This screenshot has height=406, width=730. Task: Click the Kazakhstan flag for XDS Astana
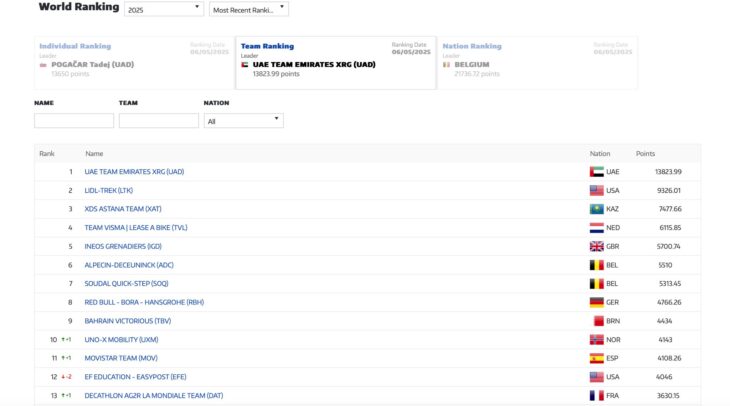click(597, 209)
